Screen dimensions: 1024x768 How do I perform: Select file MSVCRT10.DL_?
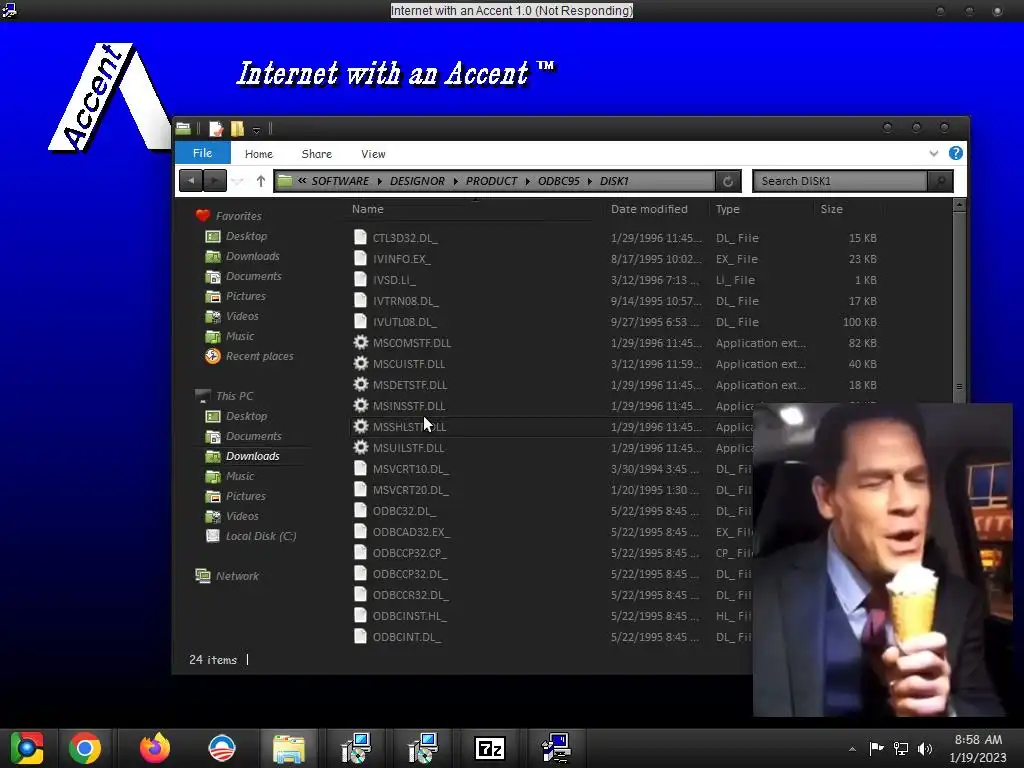tap(411, 469)
